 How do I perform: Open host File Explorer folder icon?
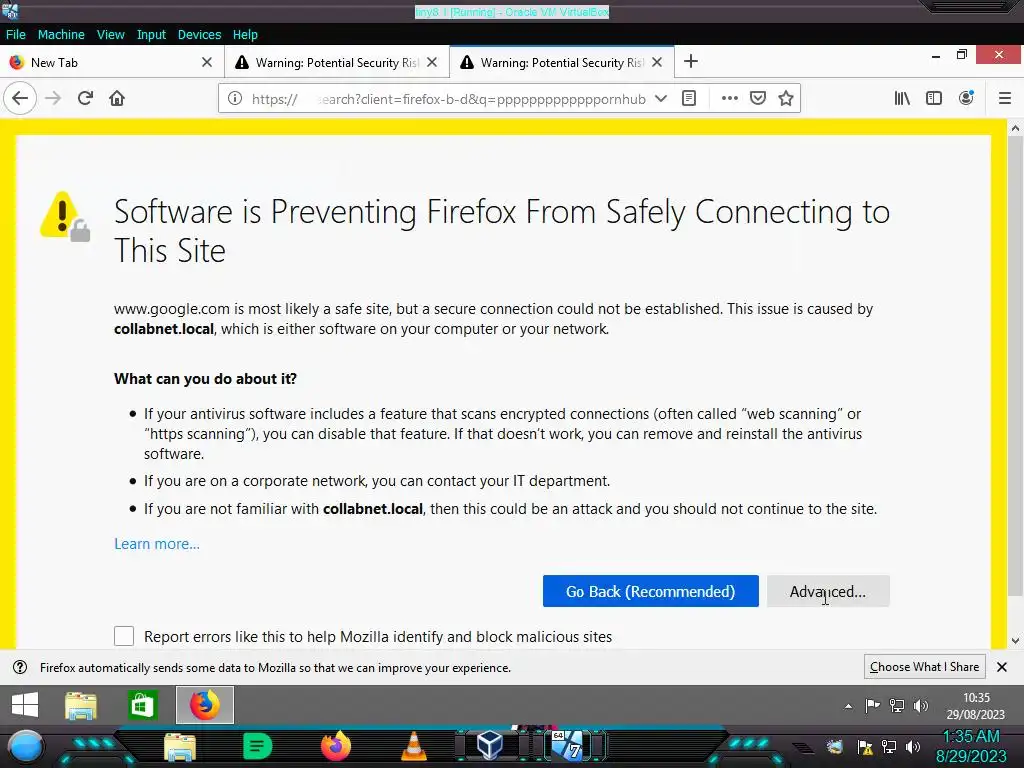(180, 748)
